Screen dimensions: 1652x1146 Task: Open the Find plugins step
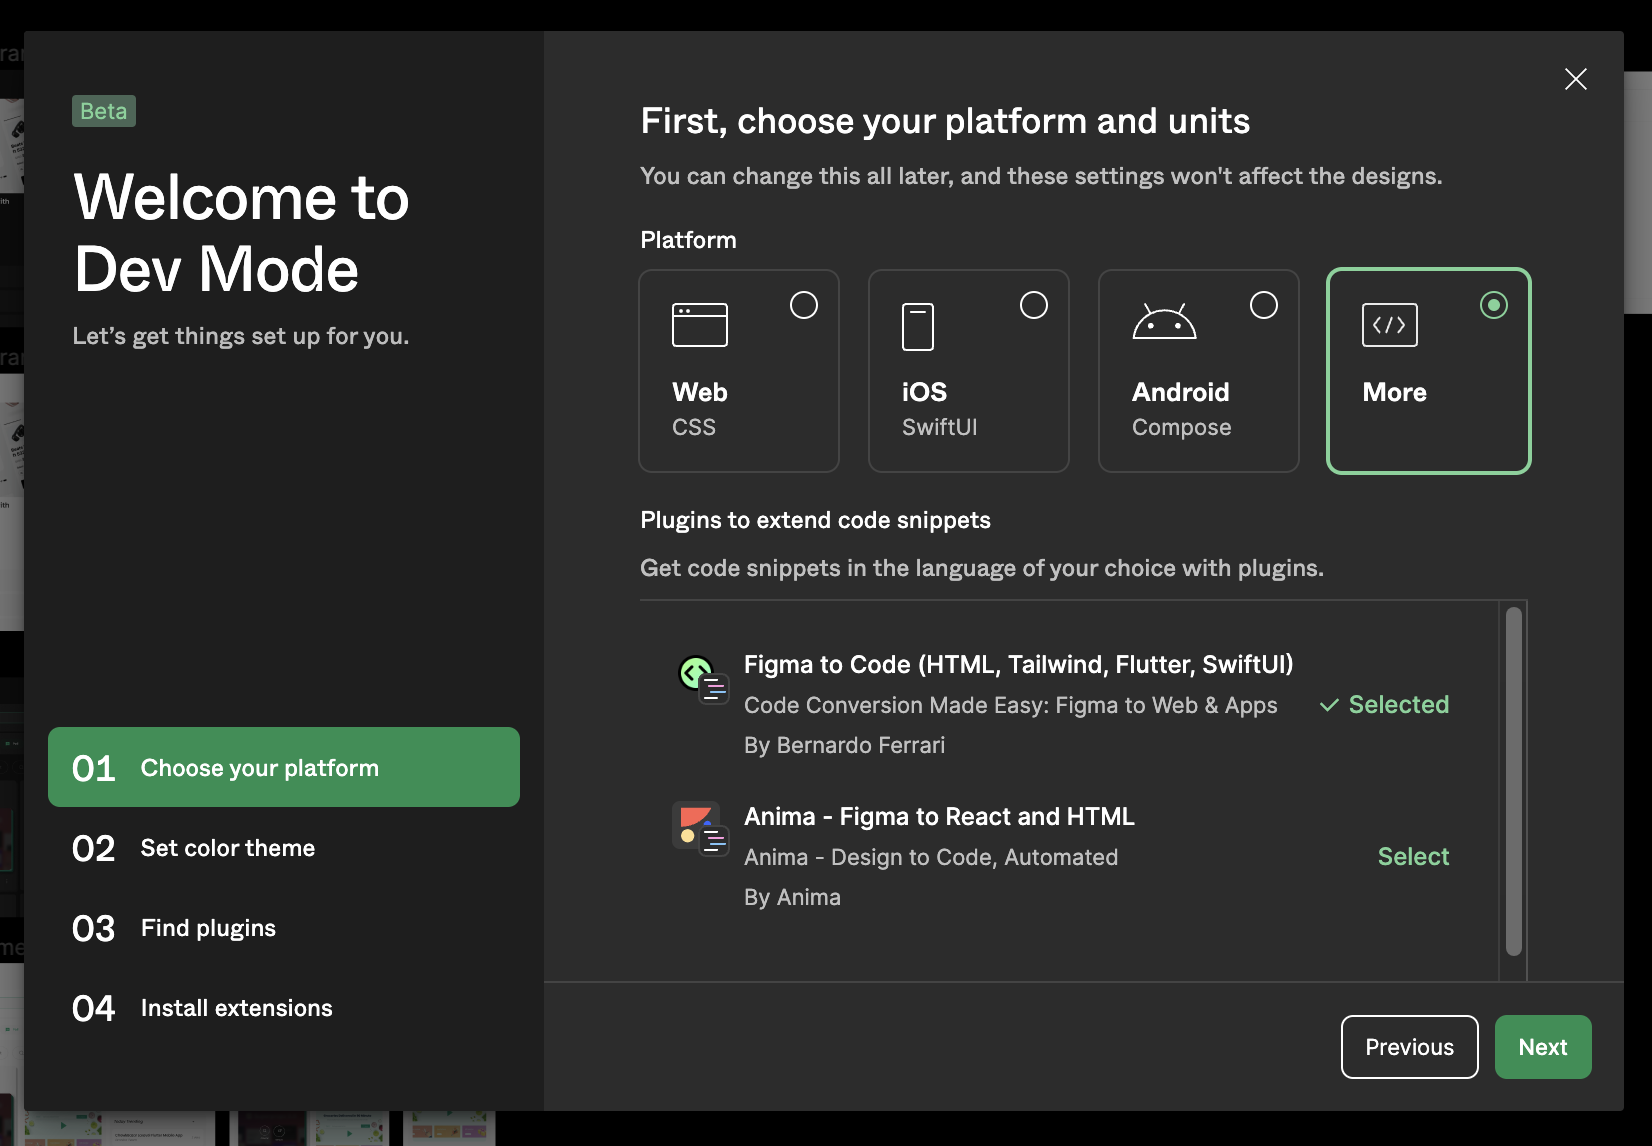207,927
